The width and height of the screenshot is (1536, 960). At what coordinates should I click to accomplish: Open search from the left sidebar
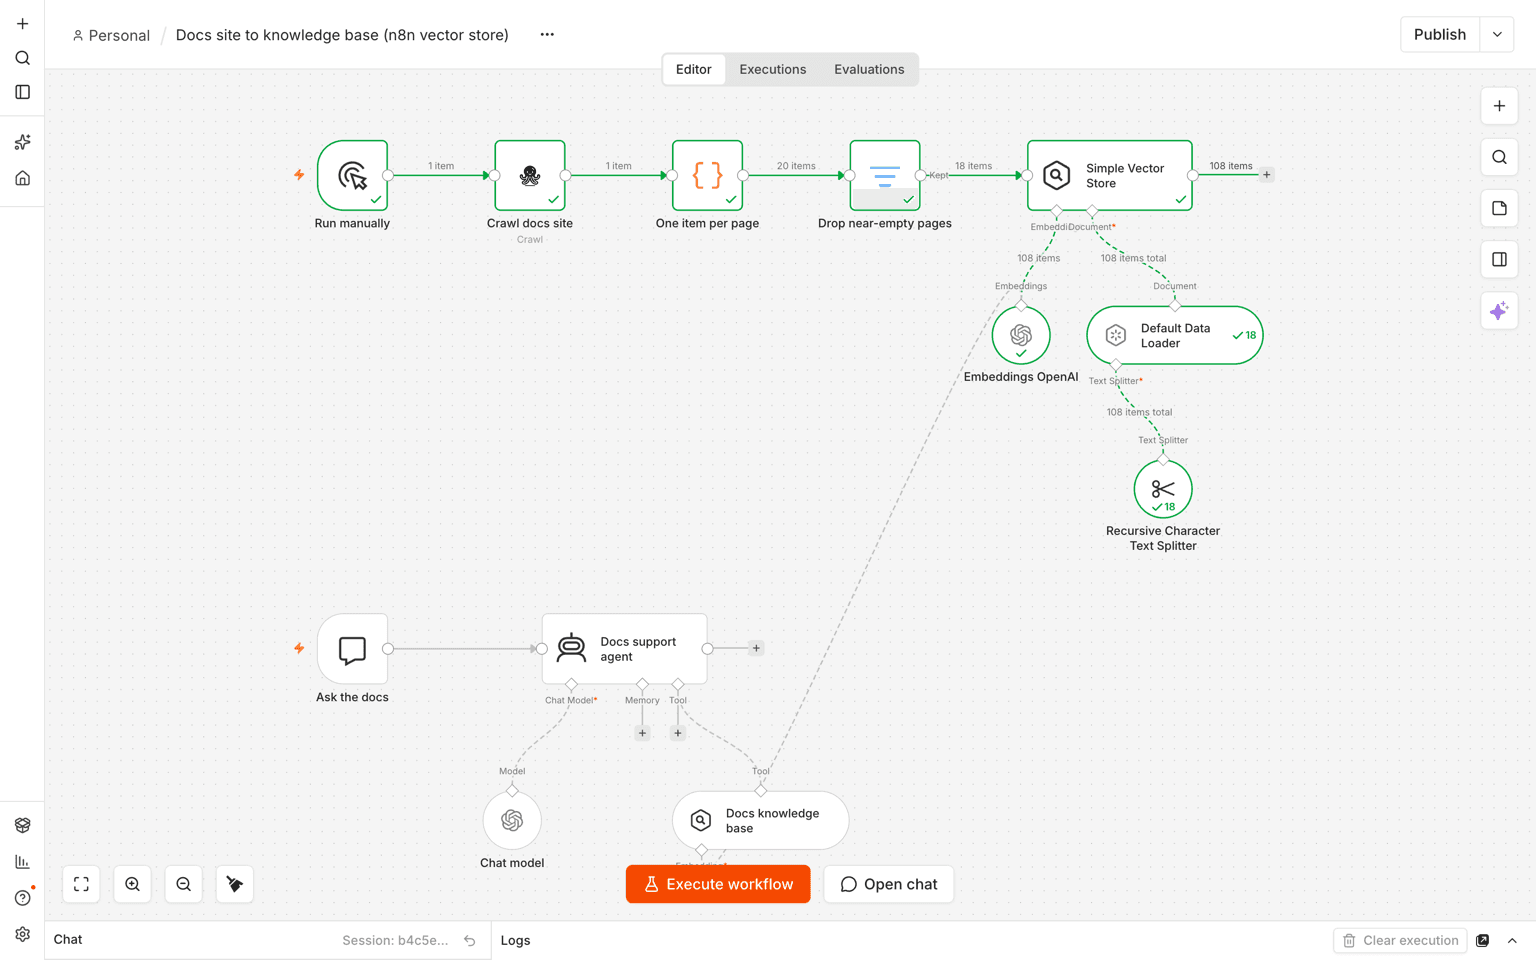pyautogui.click(x=22, y=58)
